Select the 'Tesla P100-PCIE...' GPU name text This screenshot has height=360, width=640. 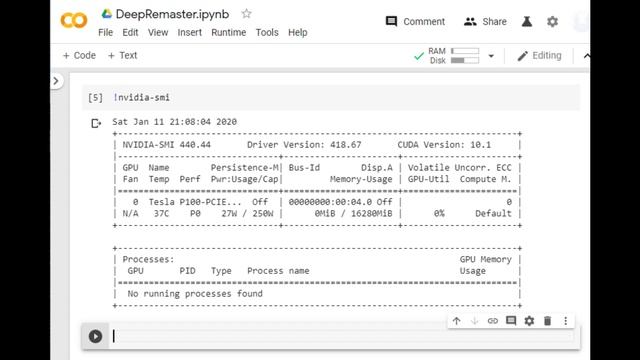(x=195, y=202)
